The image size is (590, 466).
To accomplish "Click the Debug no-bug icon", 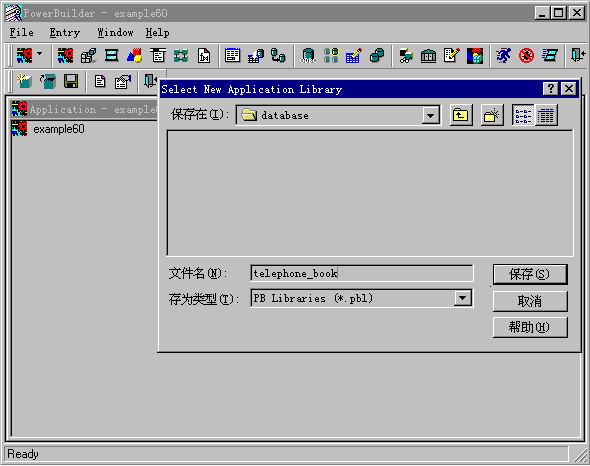I will pos(526,56).
